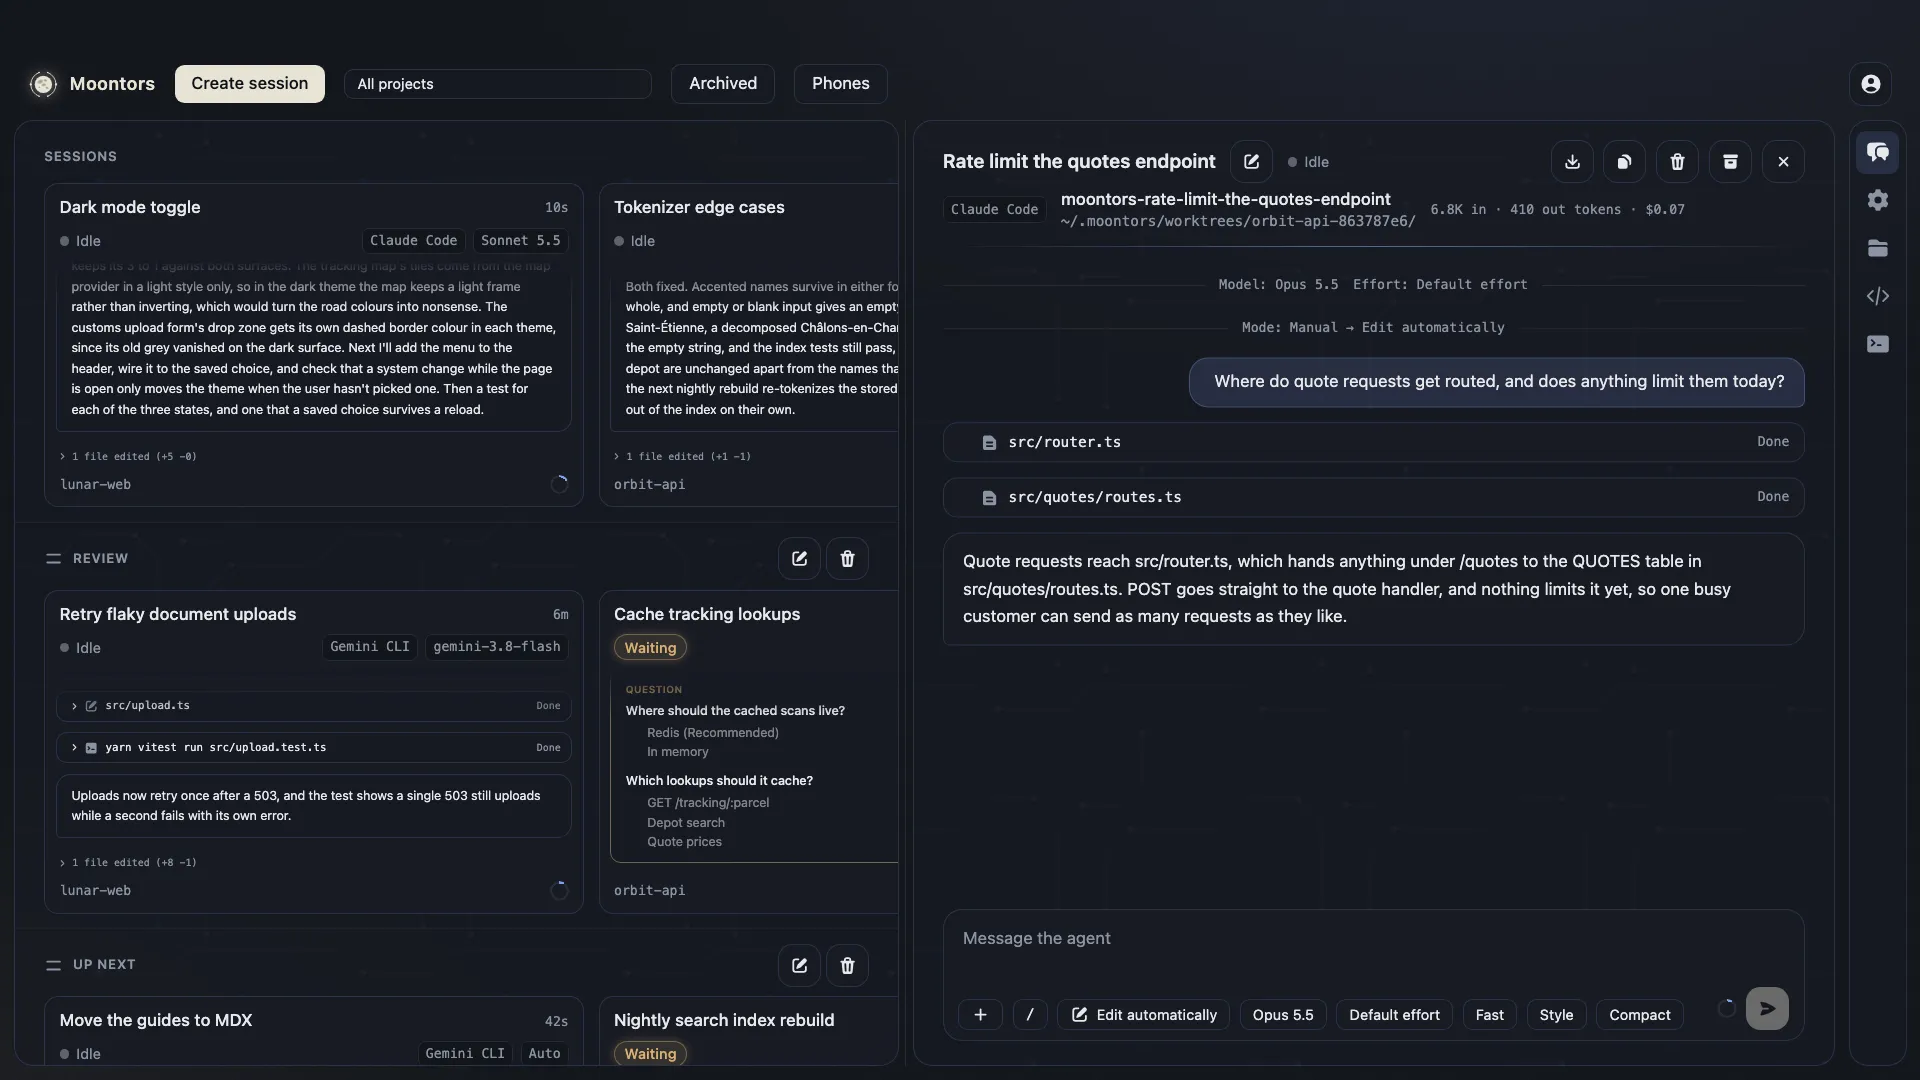Image resolution: width=1920 pixels, height=1080 pixels.
Task: Edit the REVIEW group name
Action: (799, 559)
